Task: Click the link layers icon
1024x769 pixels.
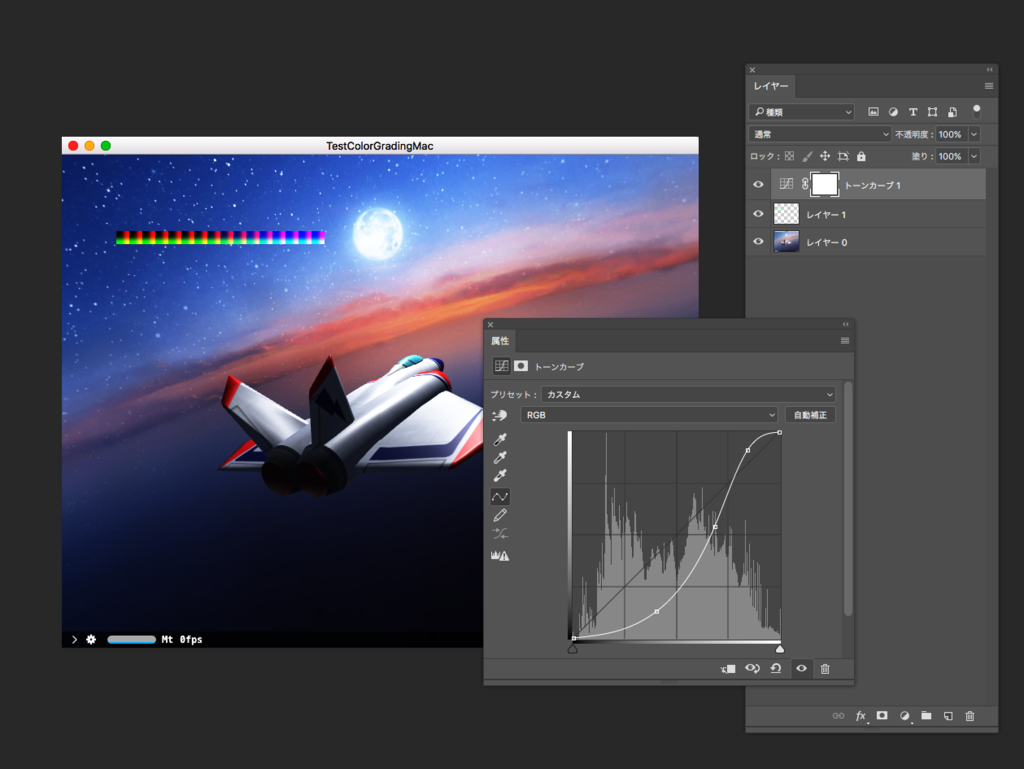Action: click(839, 716)
